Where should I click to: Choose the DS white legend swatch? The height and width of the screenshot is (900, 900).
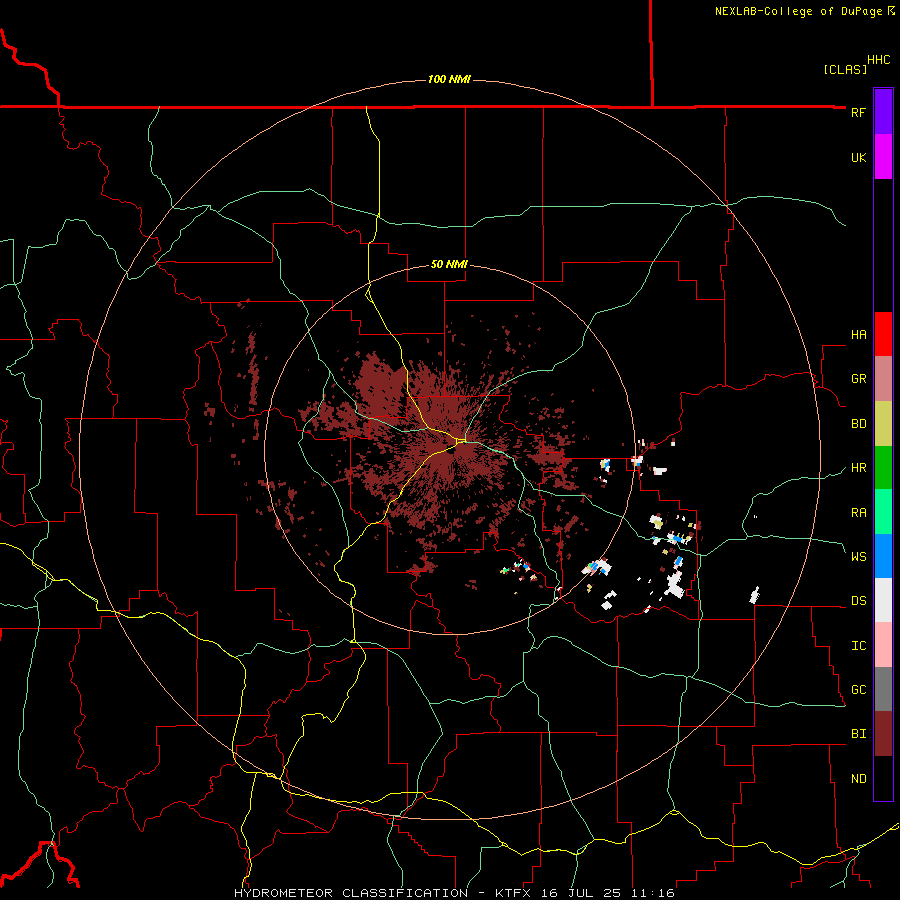[x=883, y=600]
